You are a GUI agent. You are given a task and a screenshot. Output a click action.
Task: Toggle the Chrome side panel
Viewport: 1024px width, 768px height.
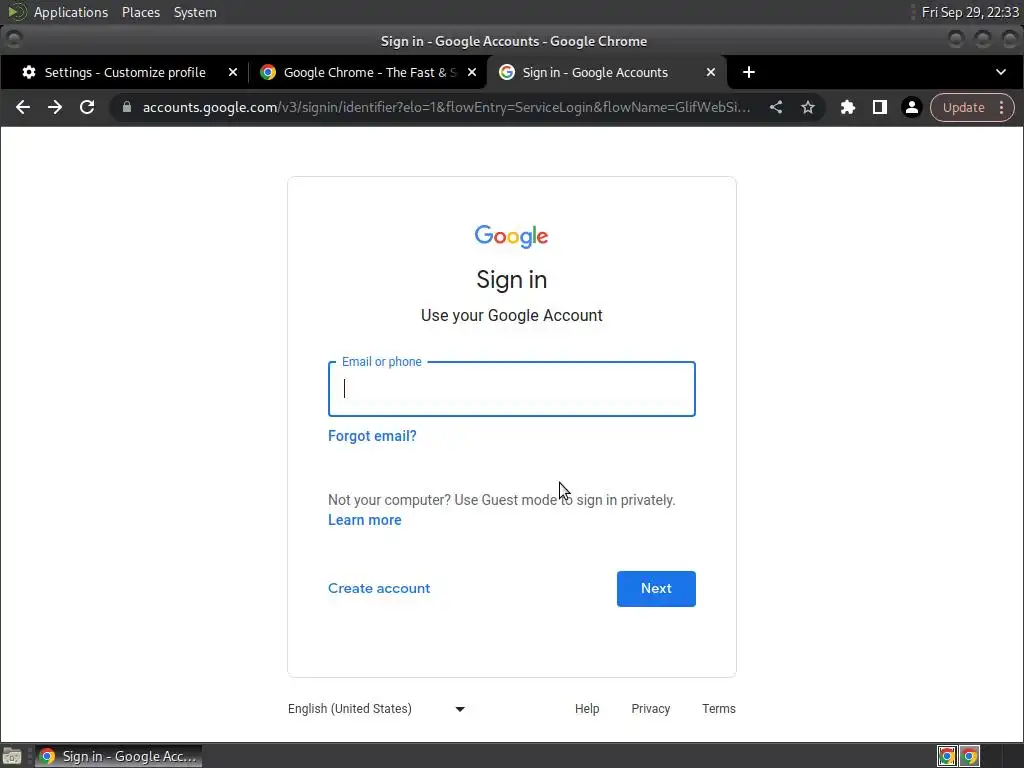click(x=880, y=107)
